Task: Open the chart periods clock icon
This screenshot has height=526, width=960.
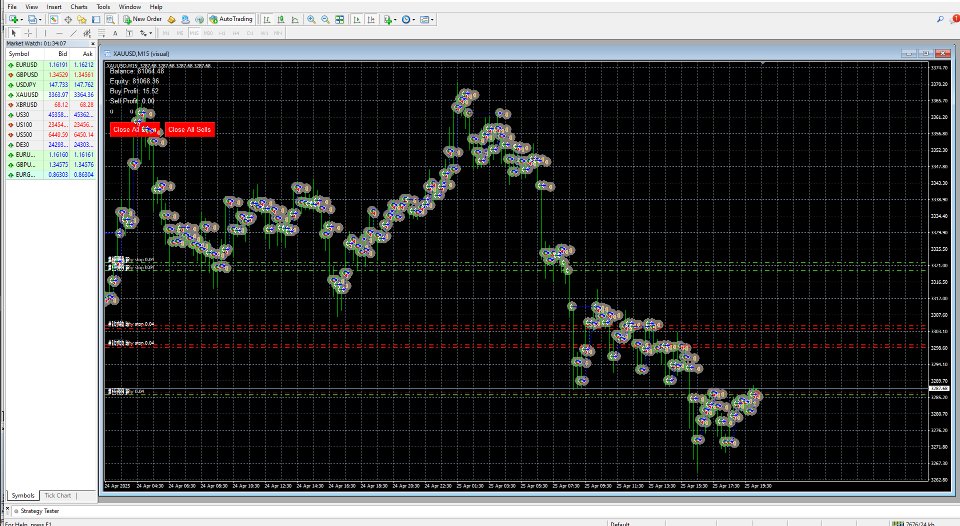Action: pos(405,20)
